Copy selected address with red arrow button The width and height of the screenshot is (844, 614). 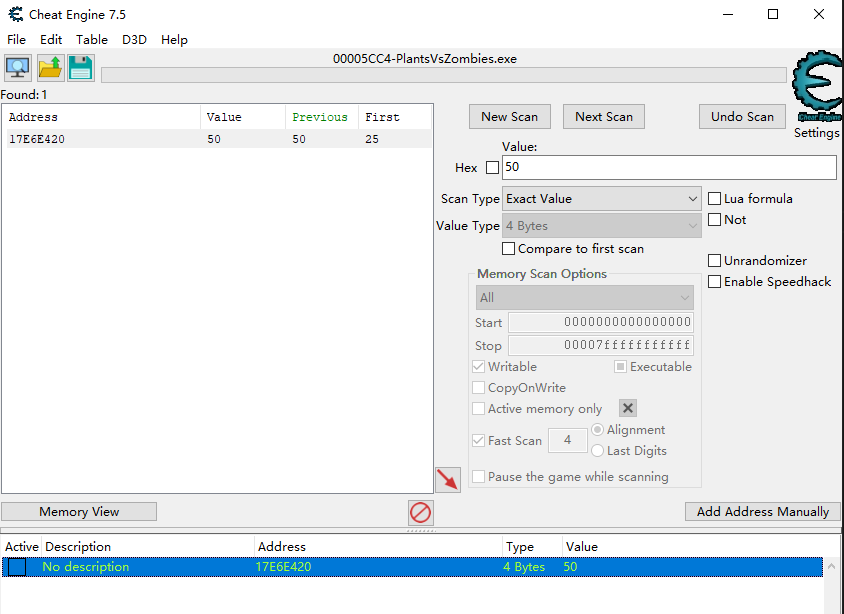[x=448, y=479]
